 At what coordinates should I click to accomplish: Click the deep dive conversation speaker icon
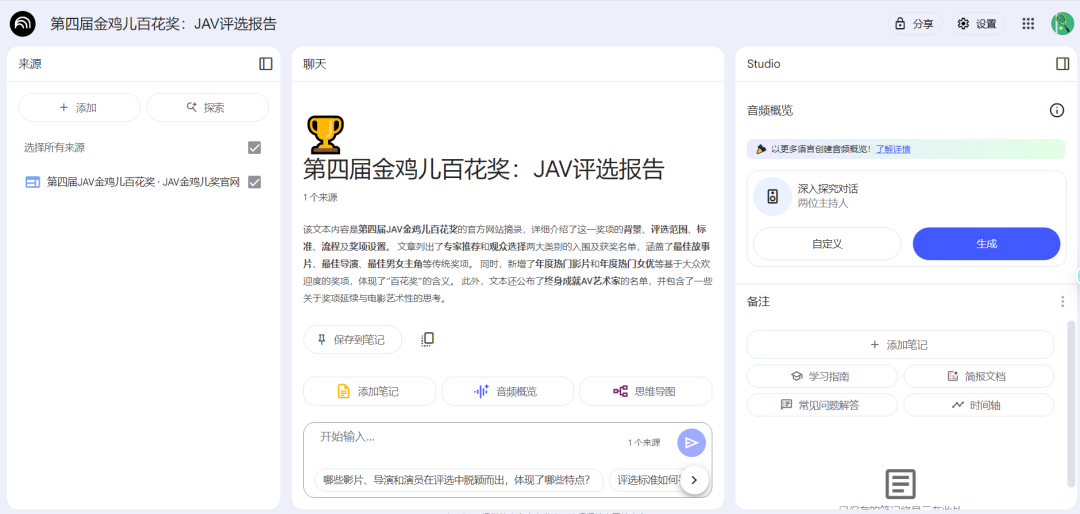772,196
